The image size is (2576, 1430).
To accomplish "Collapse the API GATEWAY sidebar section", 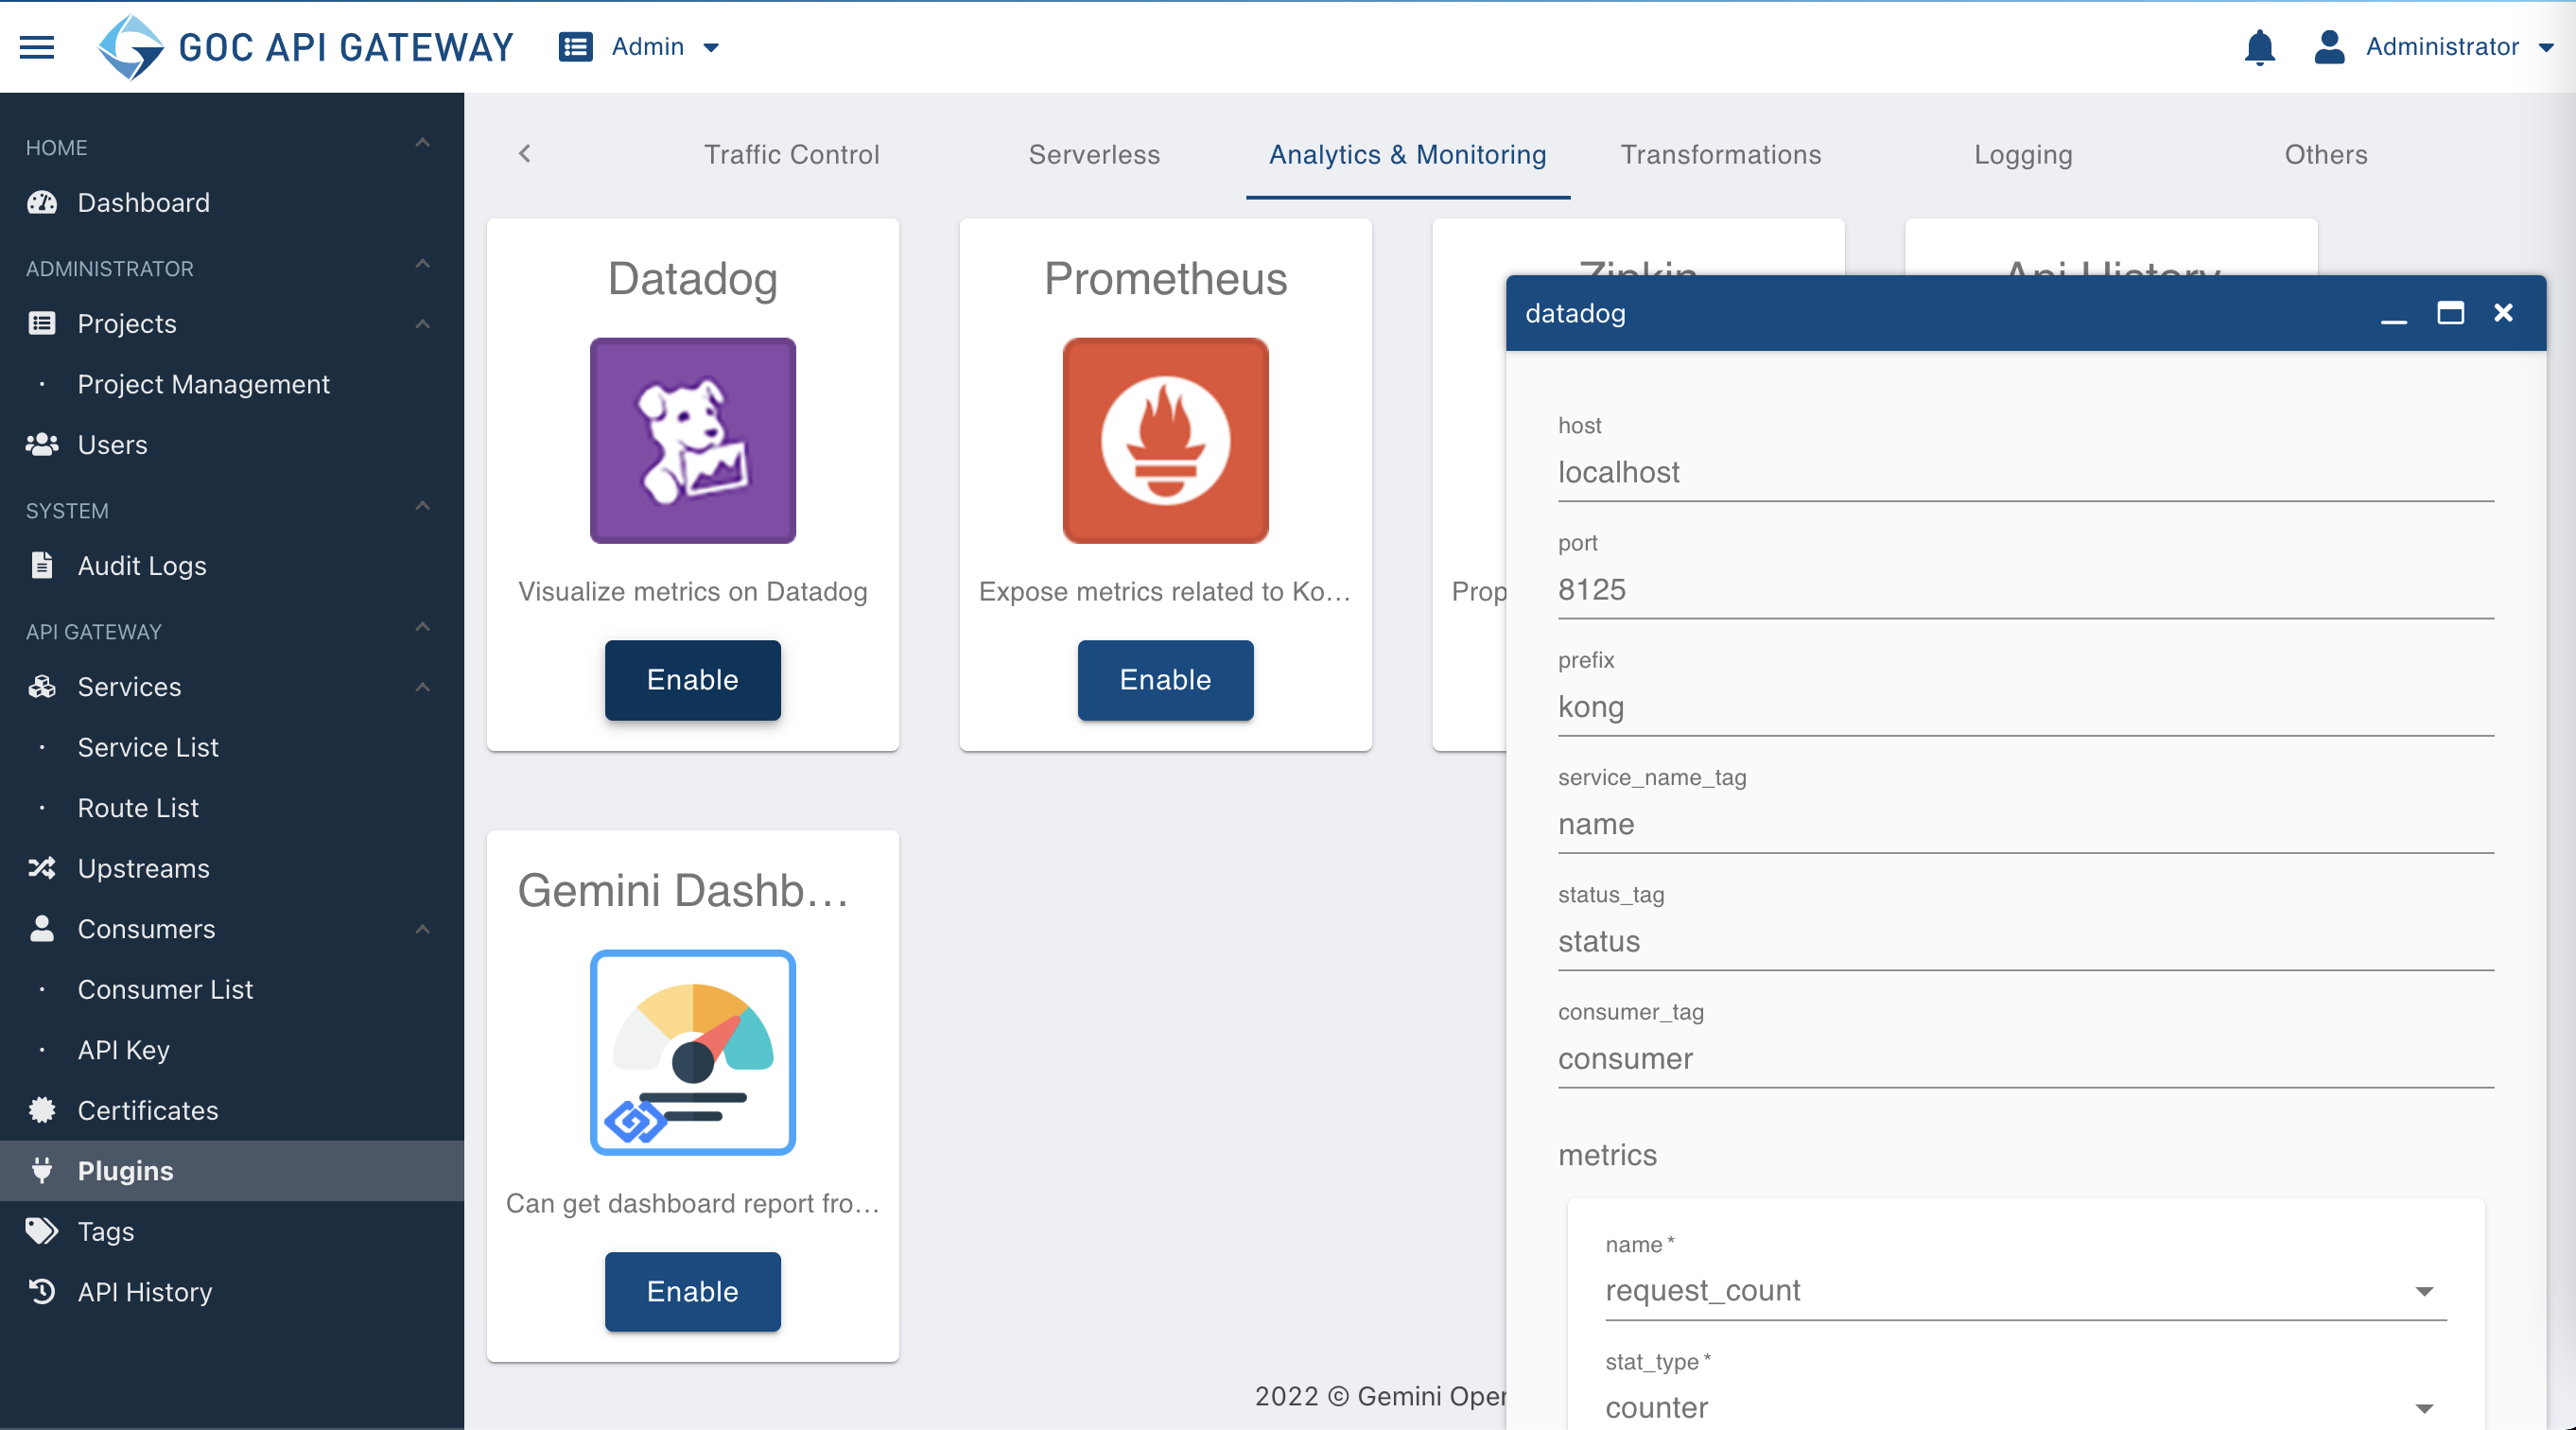I will tap(423, 627).
